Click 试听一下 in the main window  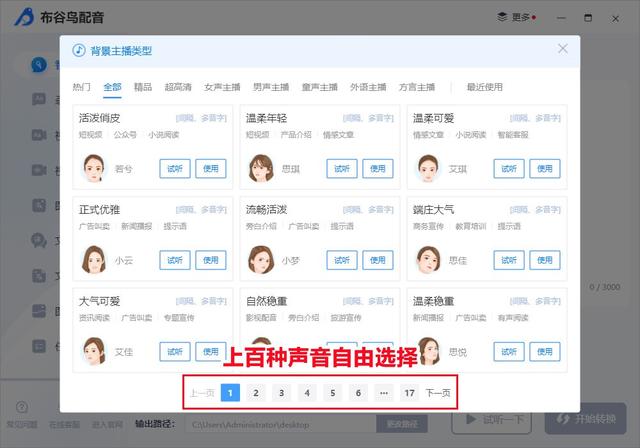[492, 419]
